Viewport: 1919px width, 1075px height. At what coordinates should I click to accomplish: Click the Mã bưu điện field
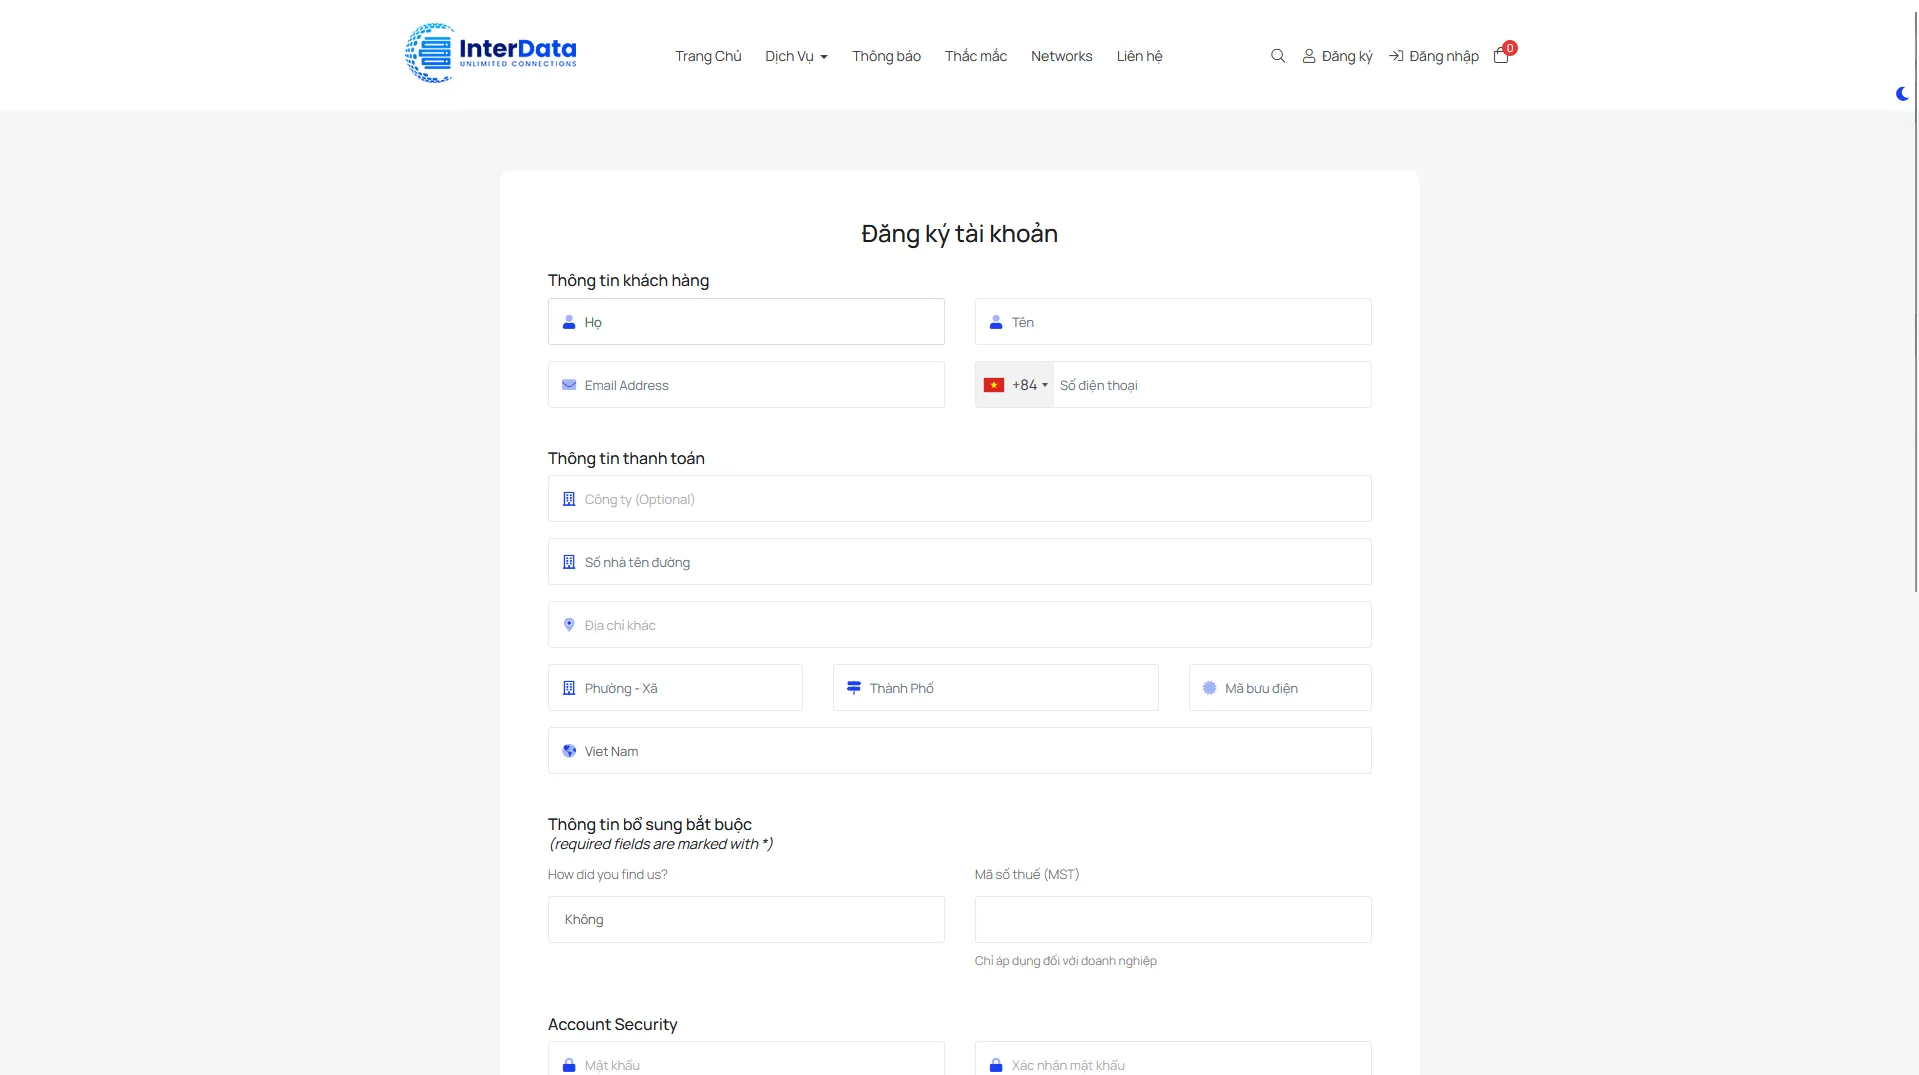tap(1280, 688)
